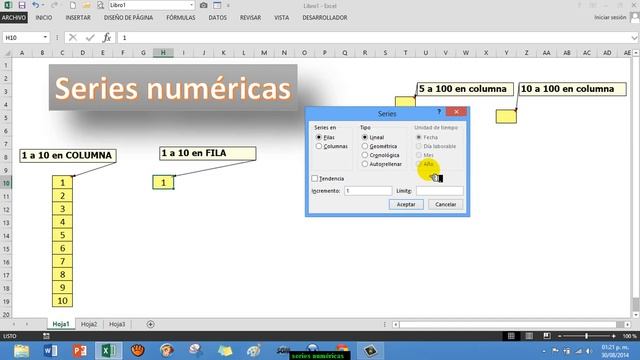Launch PowerPoint from the taskbar
Viewport: 640px width, 360px height.
coord(80,351)
